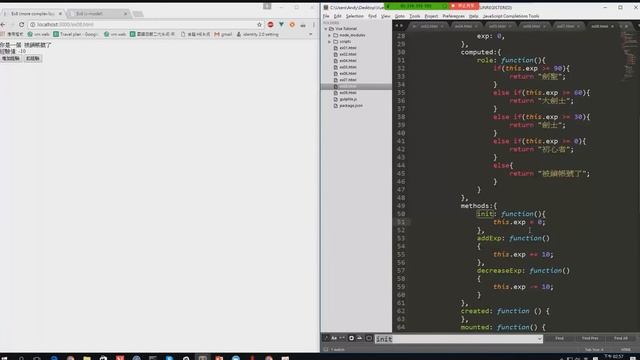The height and width of the screenshot is (360, 640).
Task: Switch to the first Sublime editor tab
Action: 428,26
